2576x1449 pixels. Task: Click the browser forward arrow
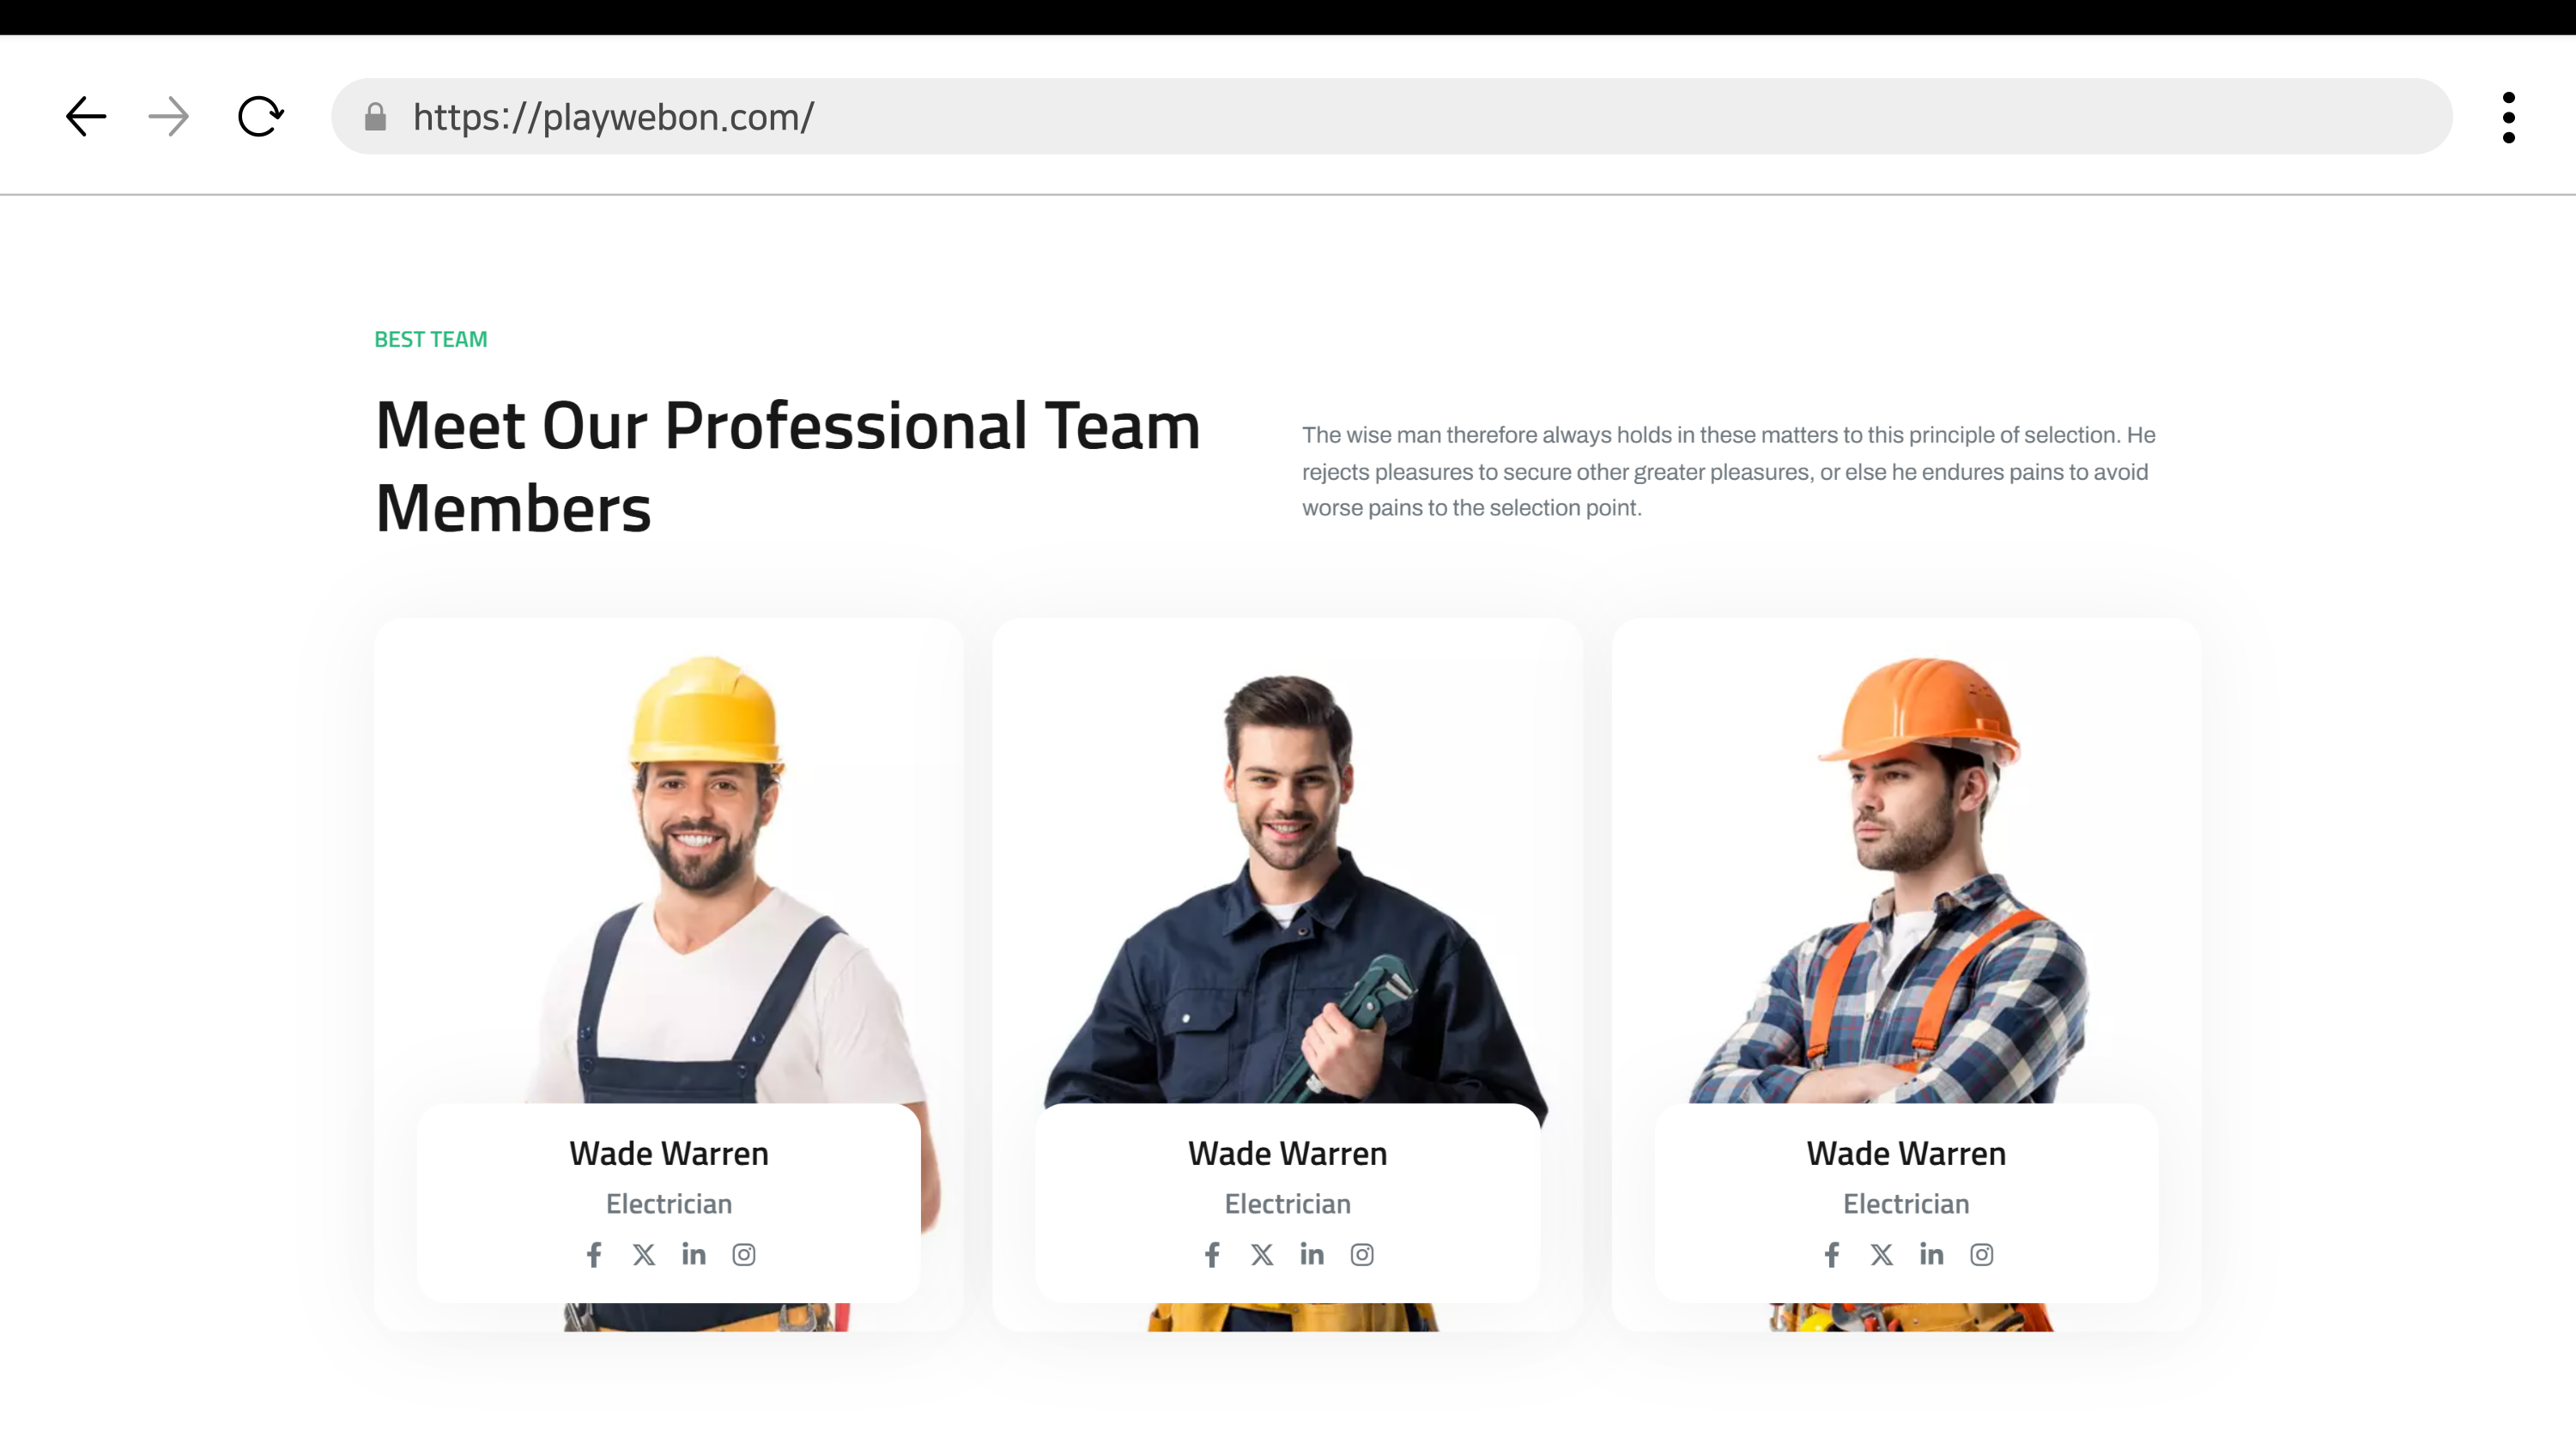(168, 117)
